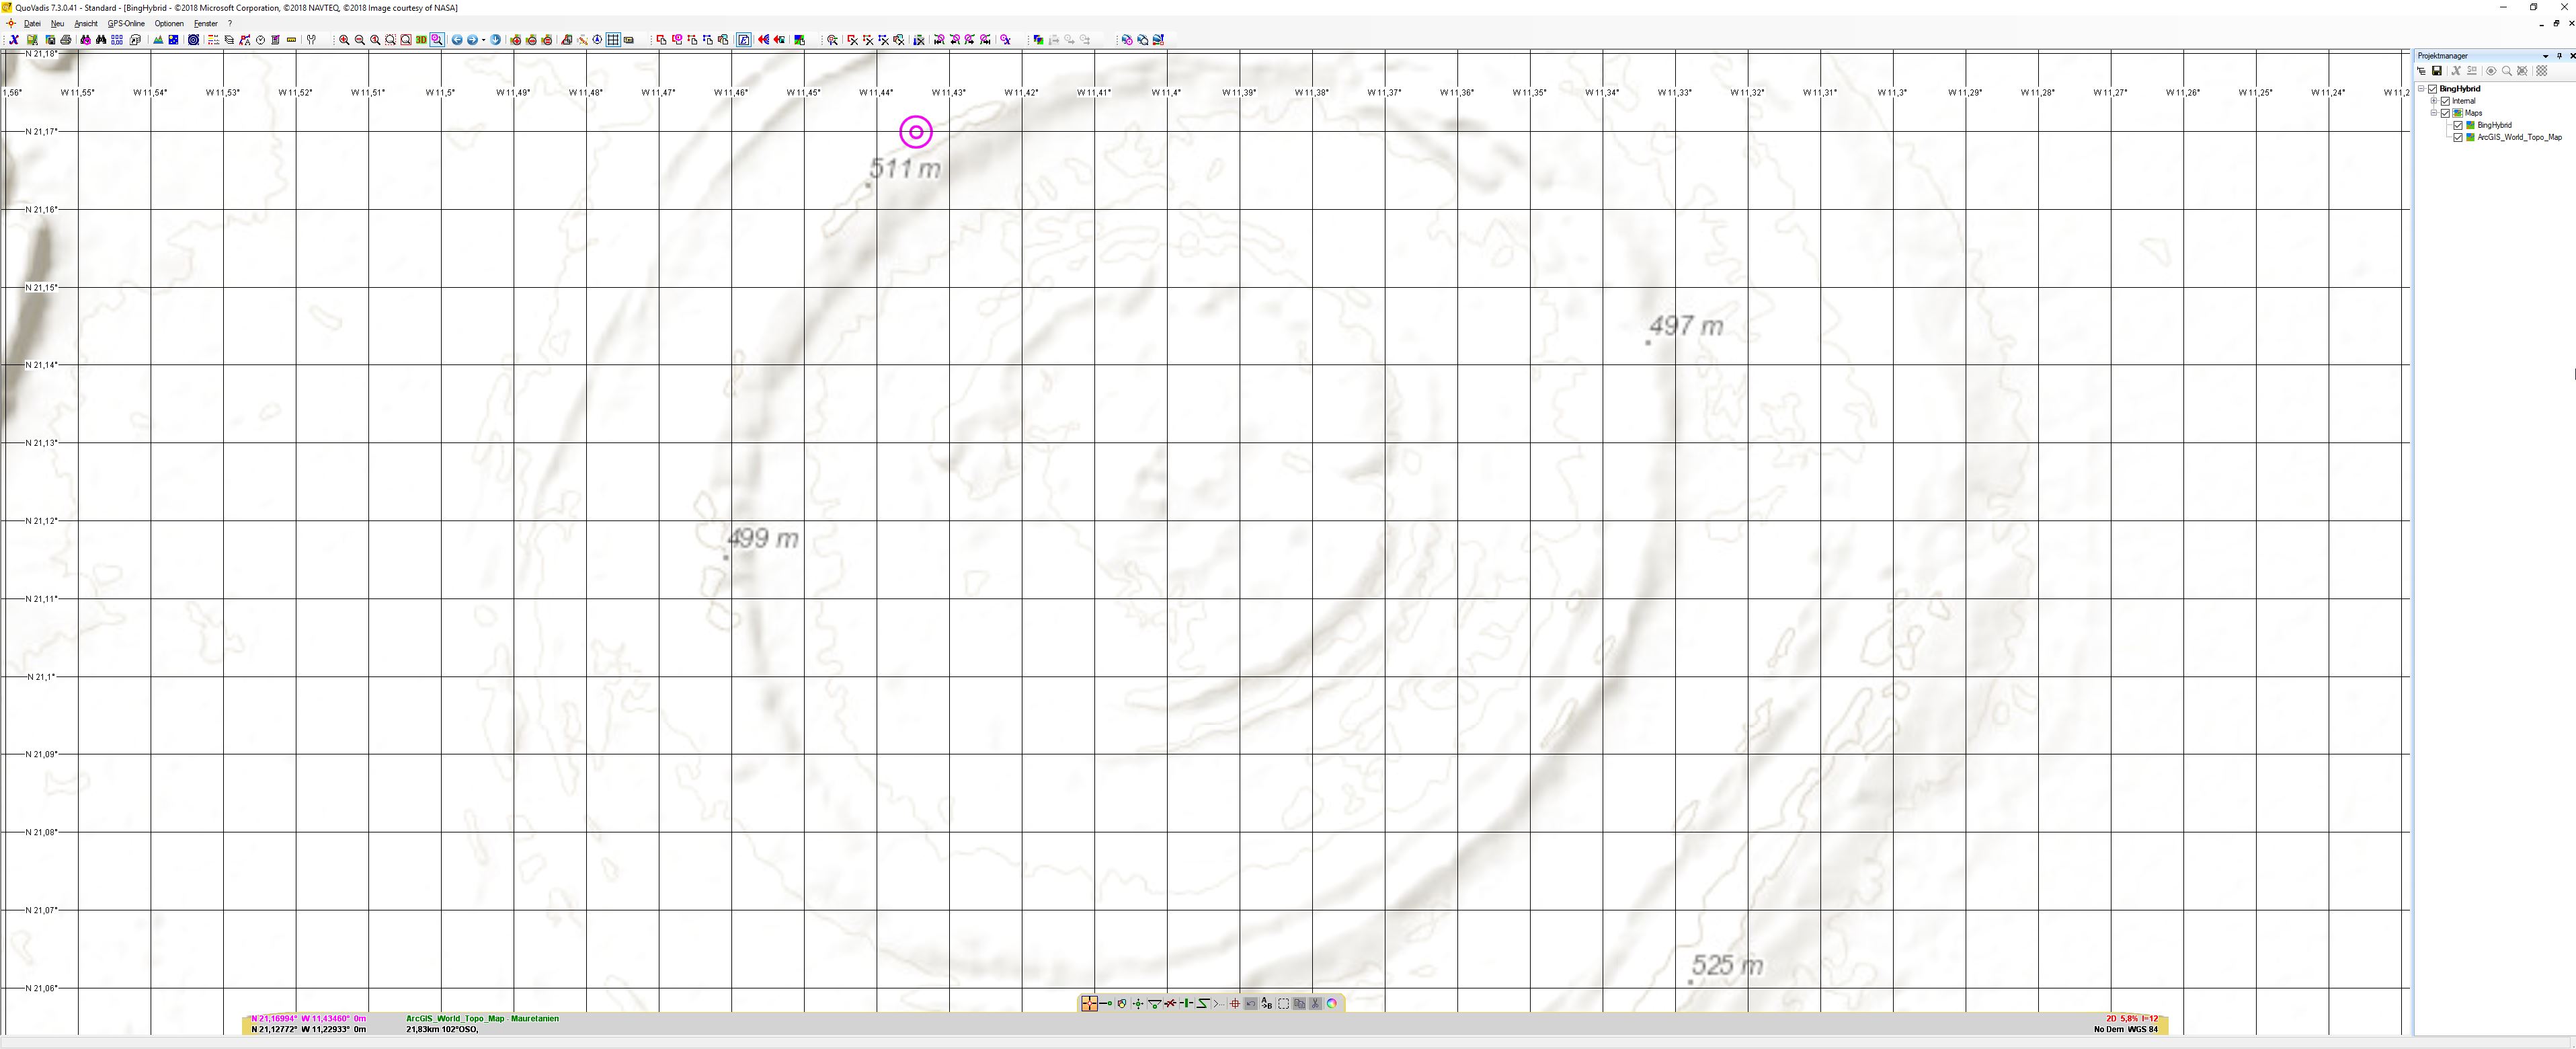Click the red plus Zoom In magnifier

click(344, 40)
